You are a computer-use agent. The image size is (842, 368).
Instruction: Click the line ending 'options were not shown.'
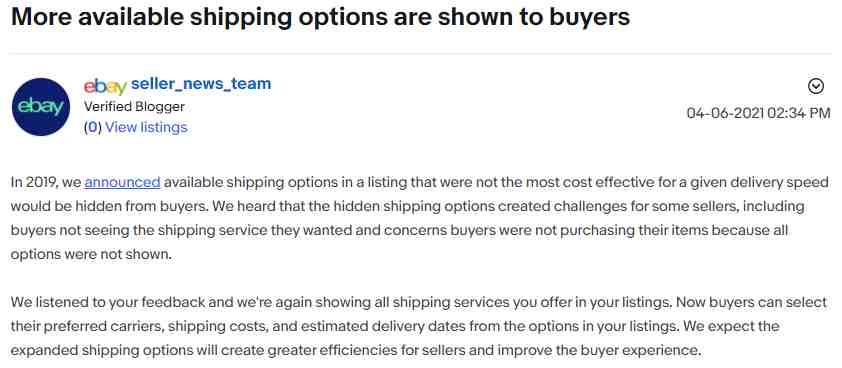pos(91,254)
